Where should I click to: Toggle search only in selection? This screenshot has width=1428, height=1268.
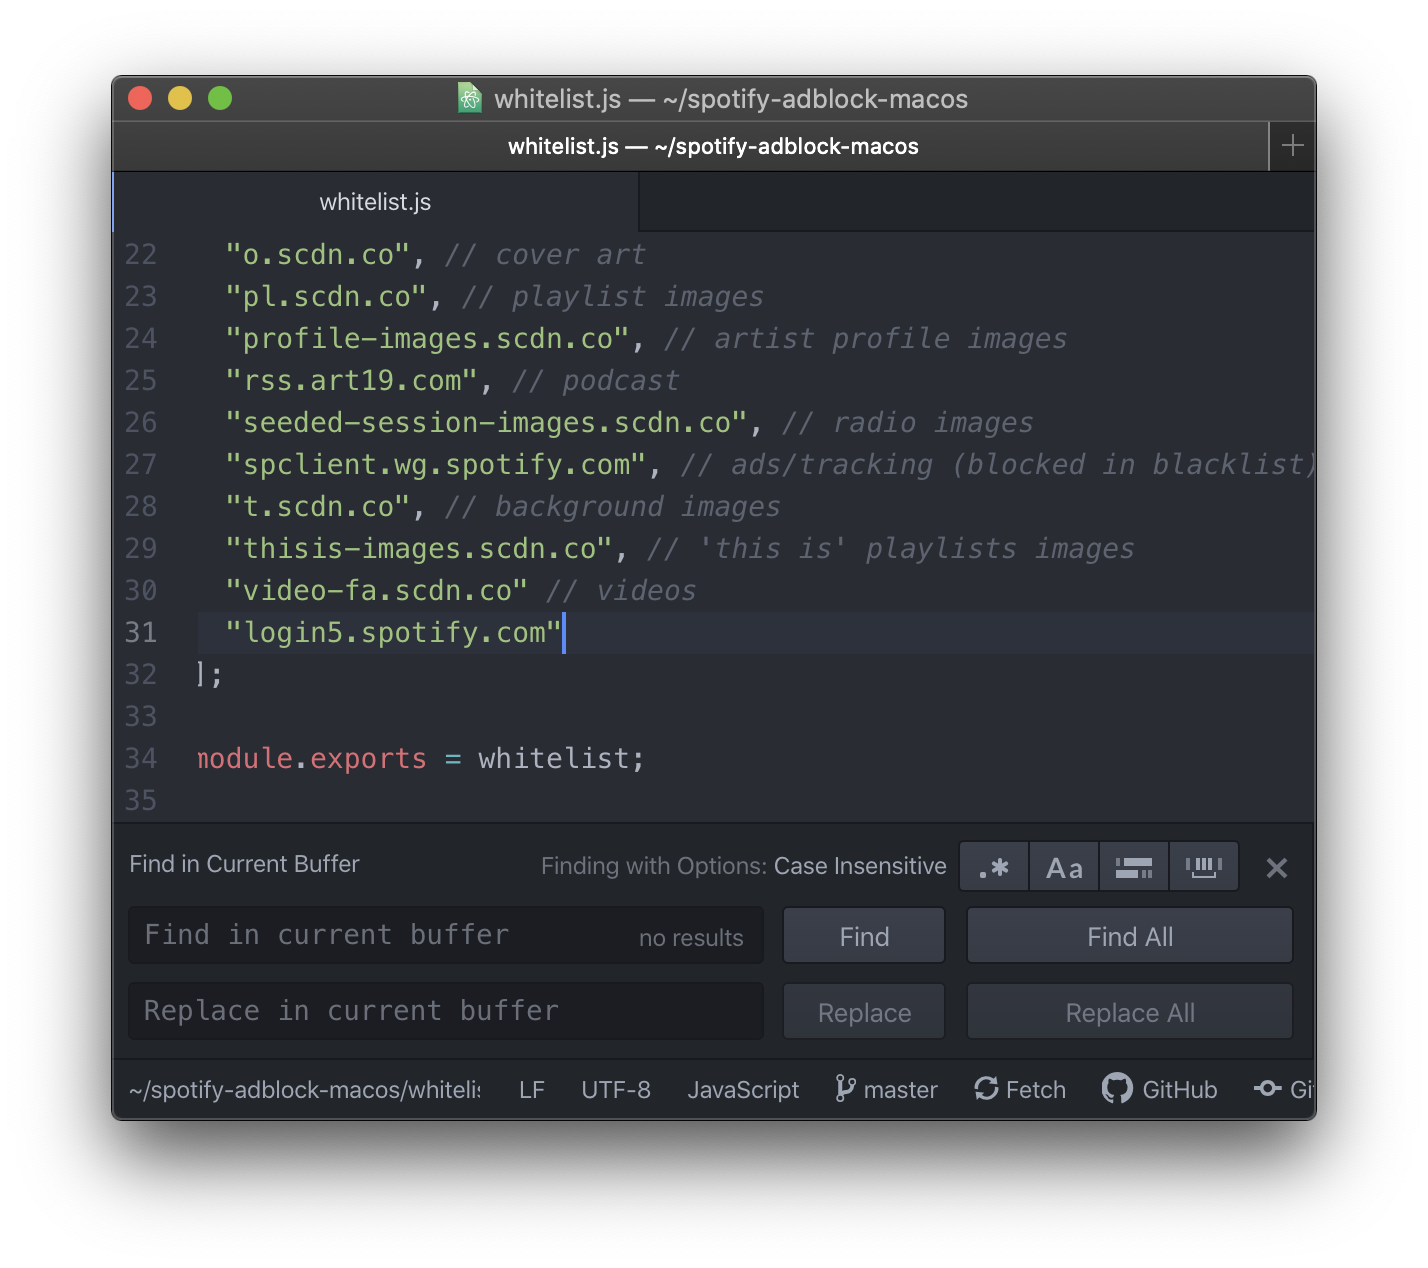pos(1134,866)
